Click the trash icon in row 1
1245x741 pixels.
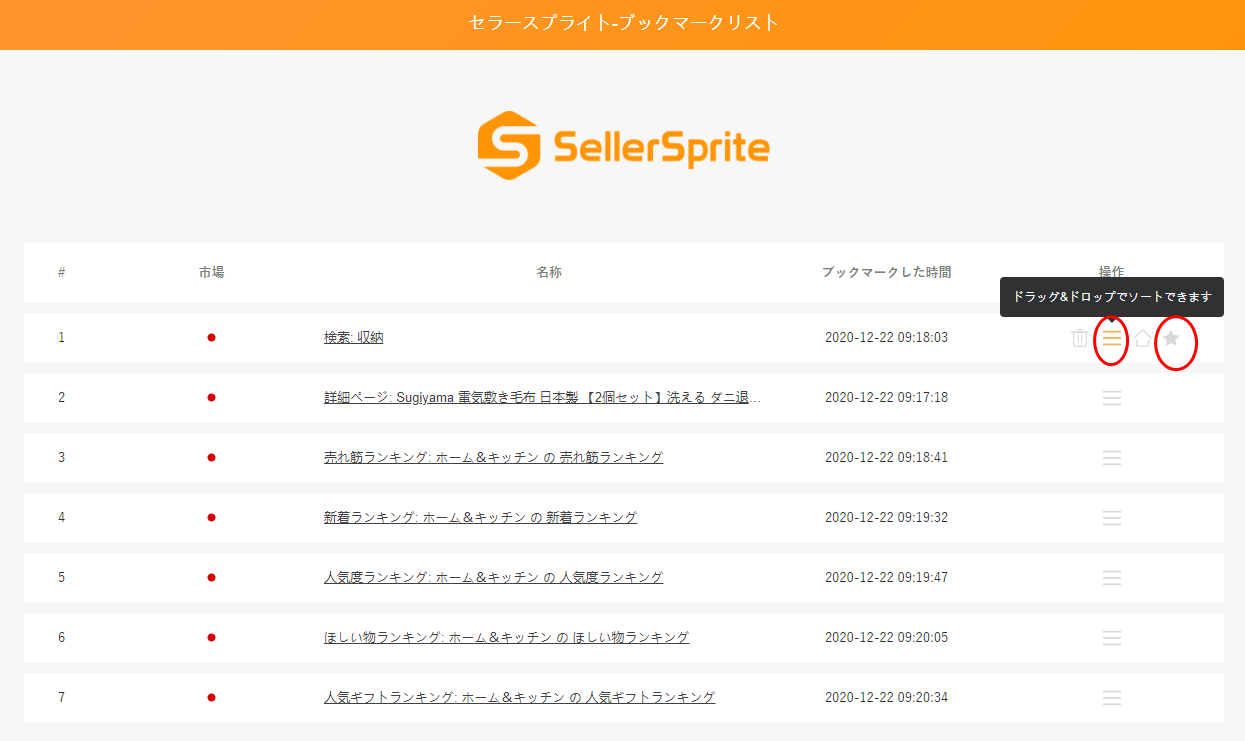pyautogui.click(x=1080, y=338)
